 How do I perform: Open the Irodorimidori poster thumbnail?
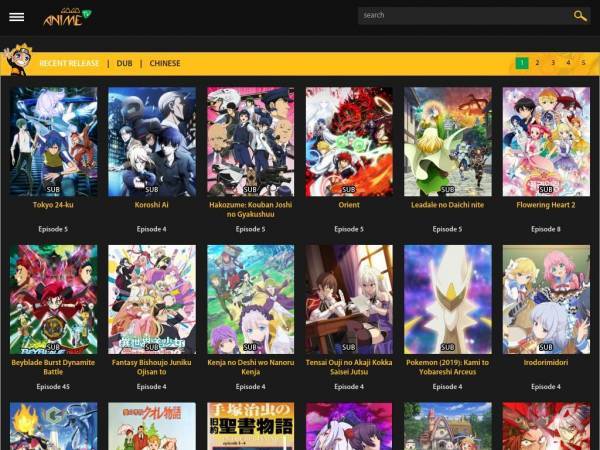546,299
